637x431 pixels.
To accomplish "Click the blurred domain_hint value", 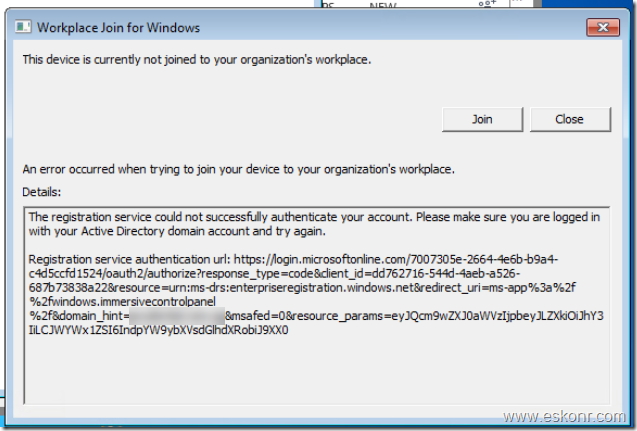I will coord(177,316).
